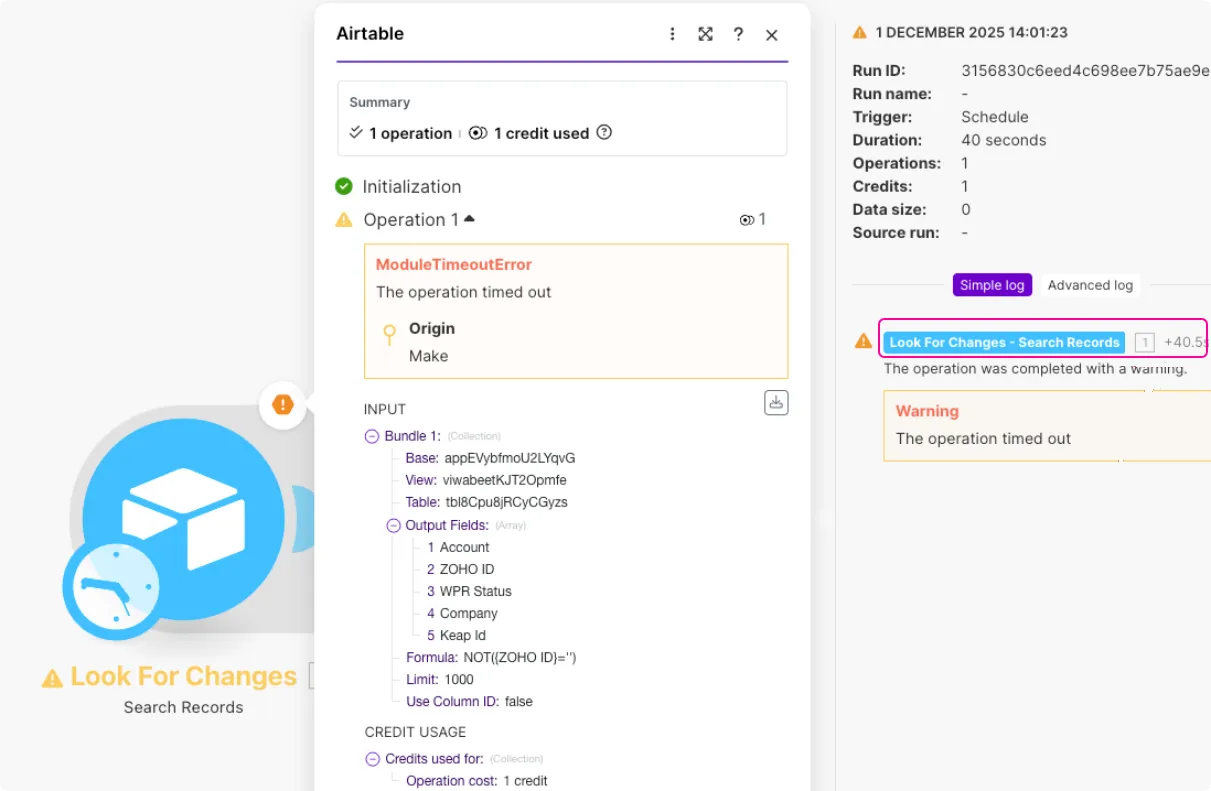
Task: Click the credit usage help question icon
Action: (604, 132)
